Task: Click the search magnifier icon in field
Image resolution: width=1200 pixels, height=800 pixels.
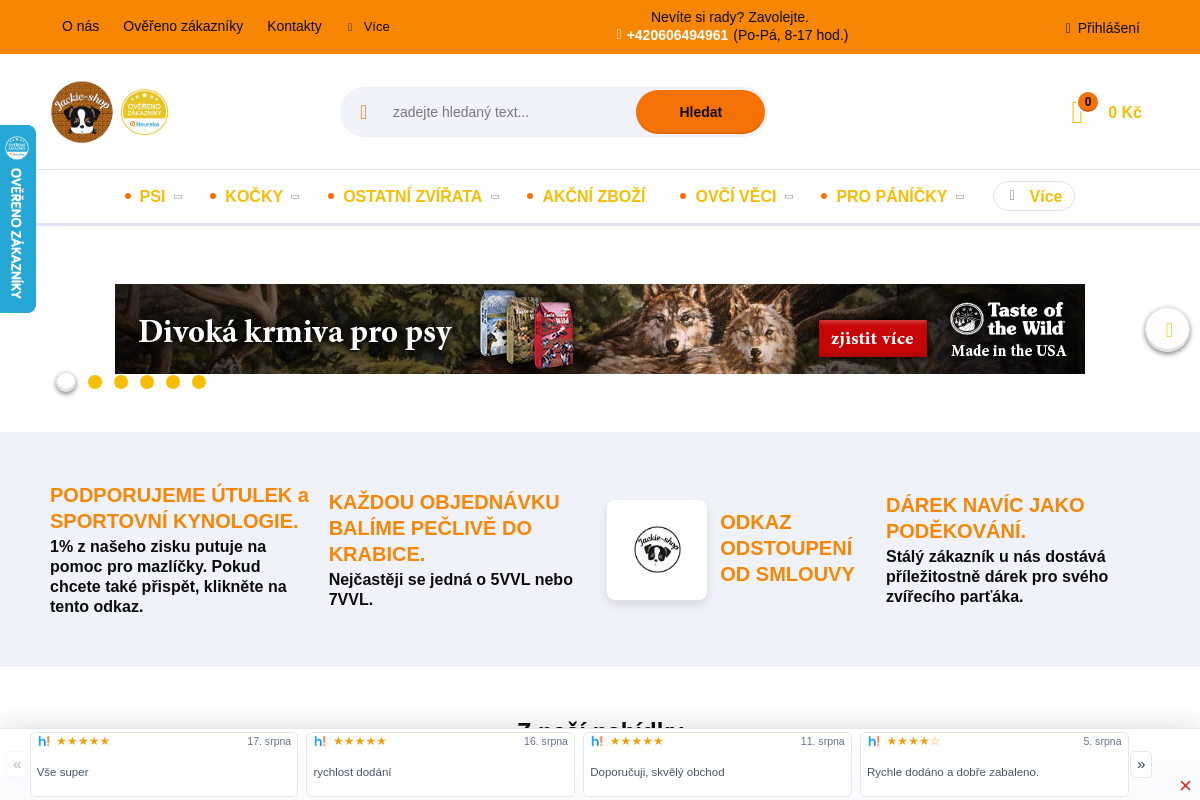Action: tap(363, 112)
